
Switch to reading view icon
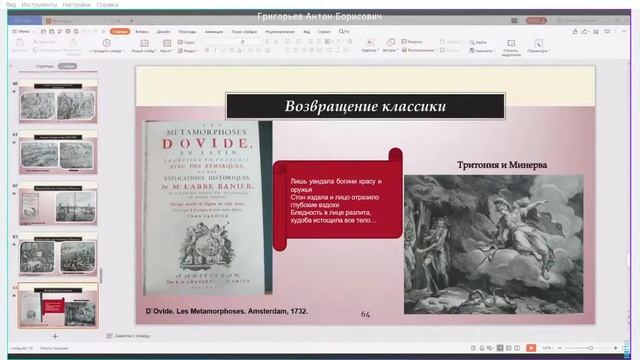[x=517, y=348]
